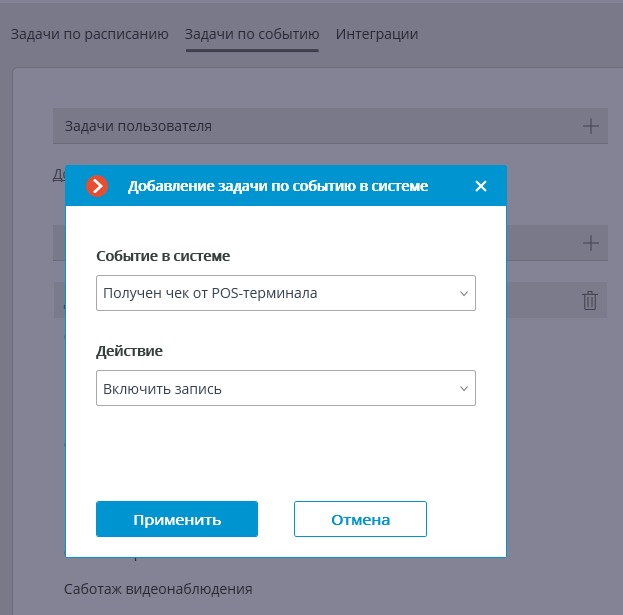This screenshot has height=615, width=623.
Task: Select the Задачи по событию tab
Action: [252, 34]
